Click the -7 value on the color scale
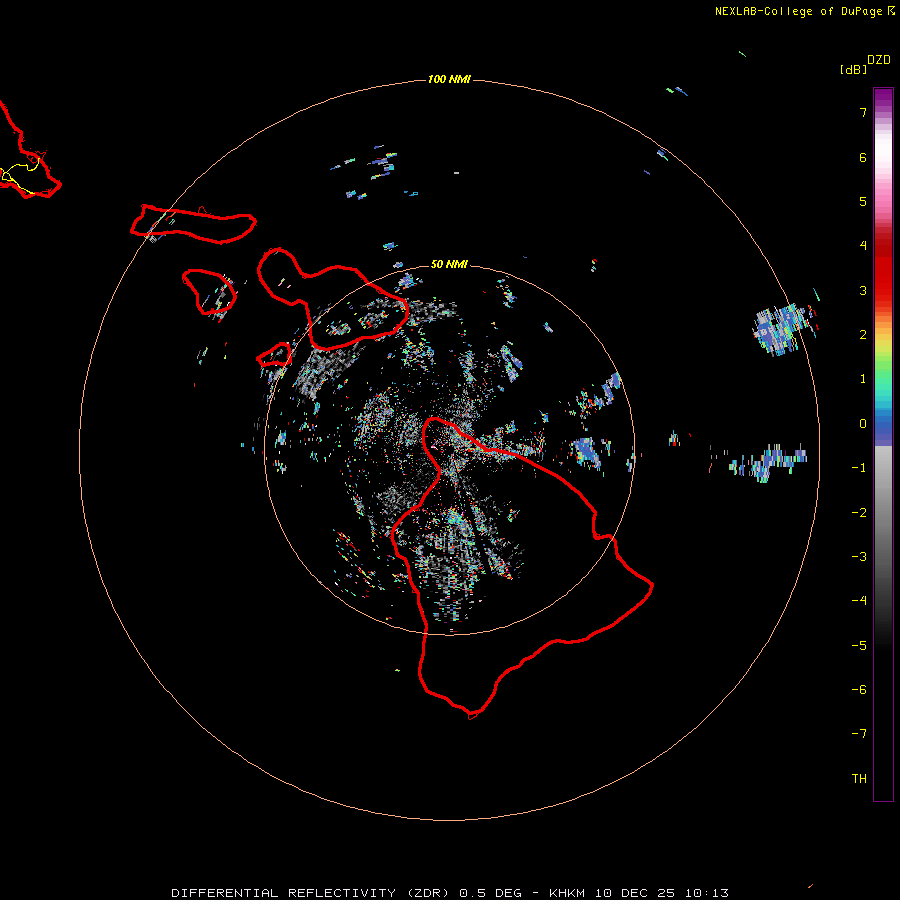This screenshot has height=900, width=900. click(859, 734)
